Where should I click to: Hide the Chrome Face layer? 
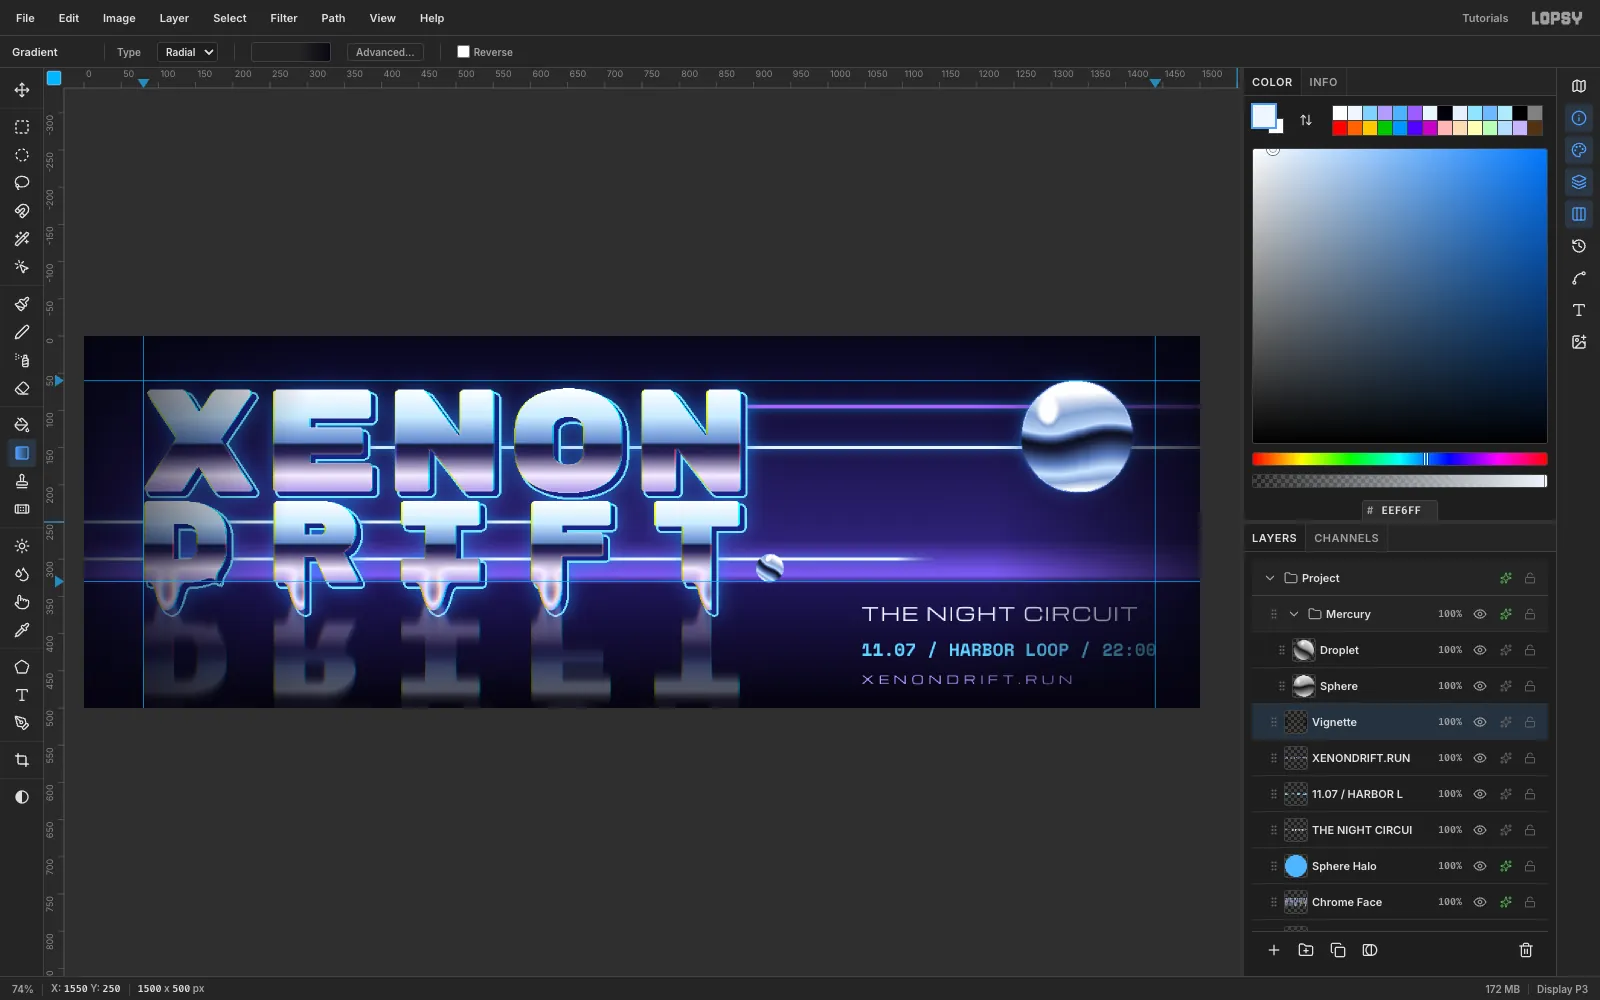1480,902
